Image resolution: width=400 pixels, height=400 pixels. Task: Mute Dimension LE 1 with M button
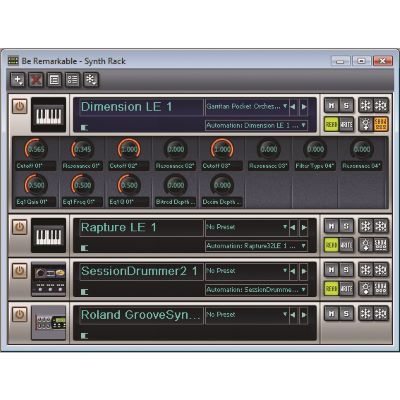point(331,106)
